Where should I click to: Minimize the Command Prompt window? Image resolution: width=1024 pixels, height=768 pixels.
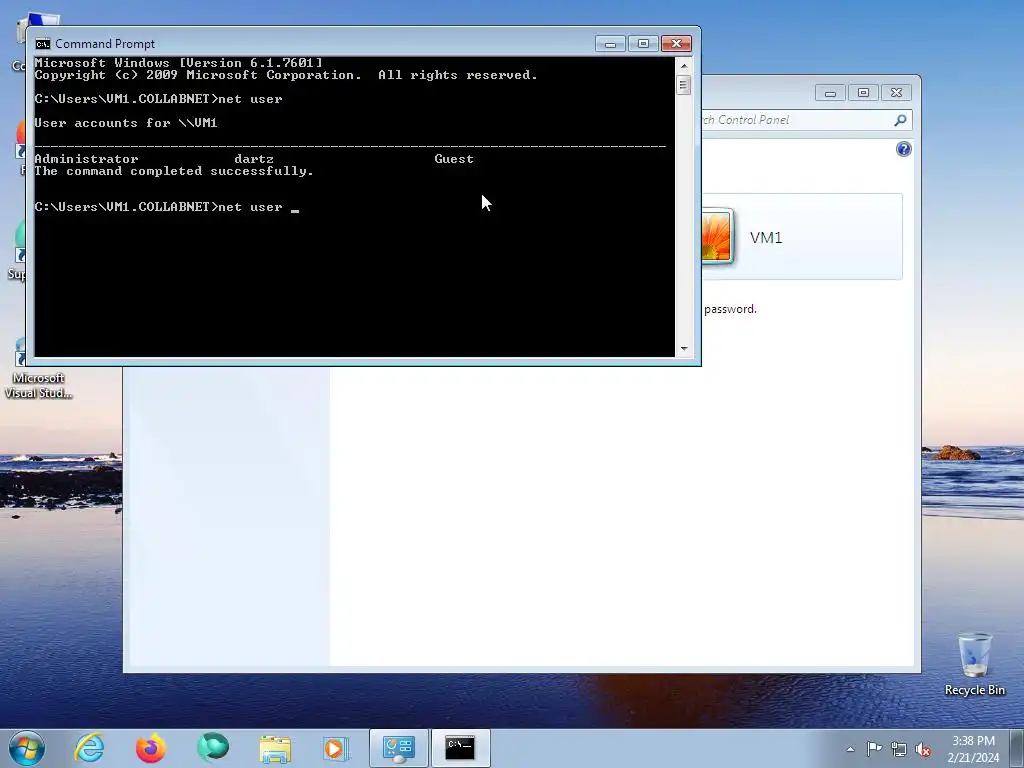coord(610,44)
